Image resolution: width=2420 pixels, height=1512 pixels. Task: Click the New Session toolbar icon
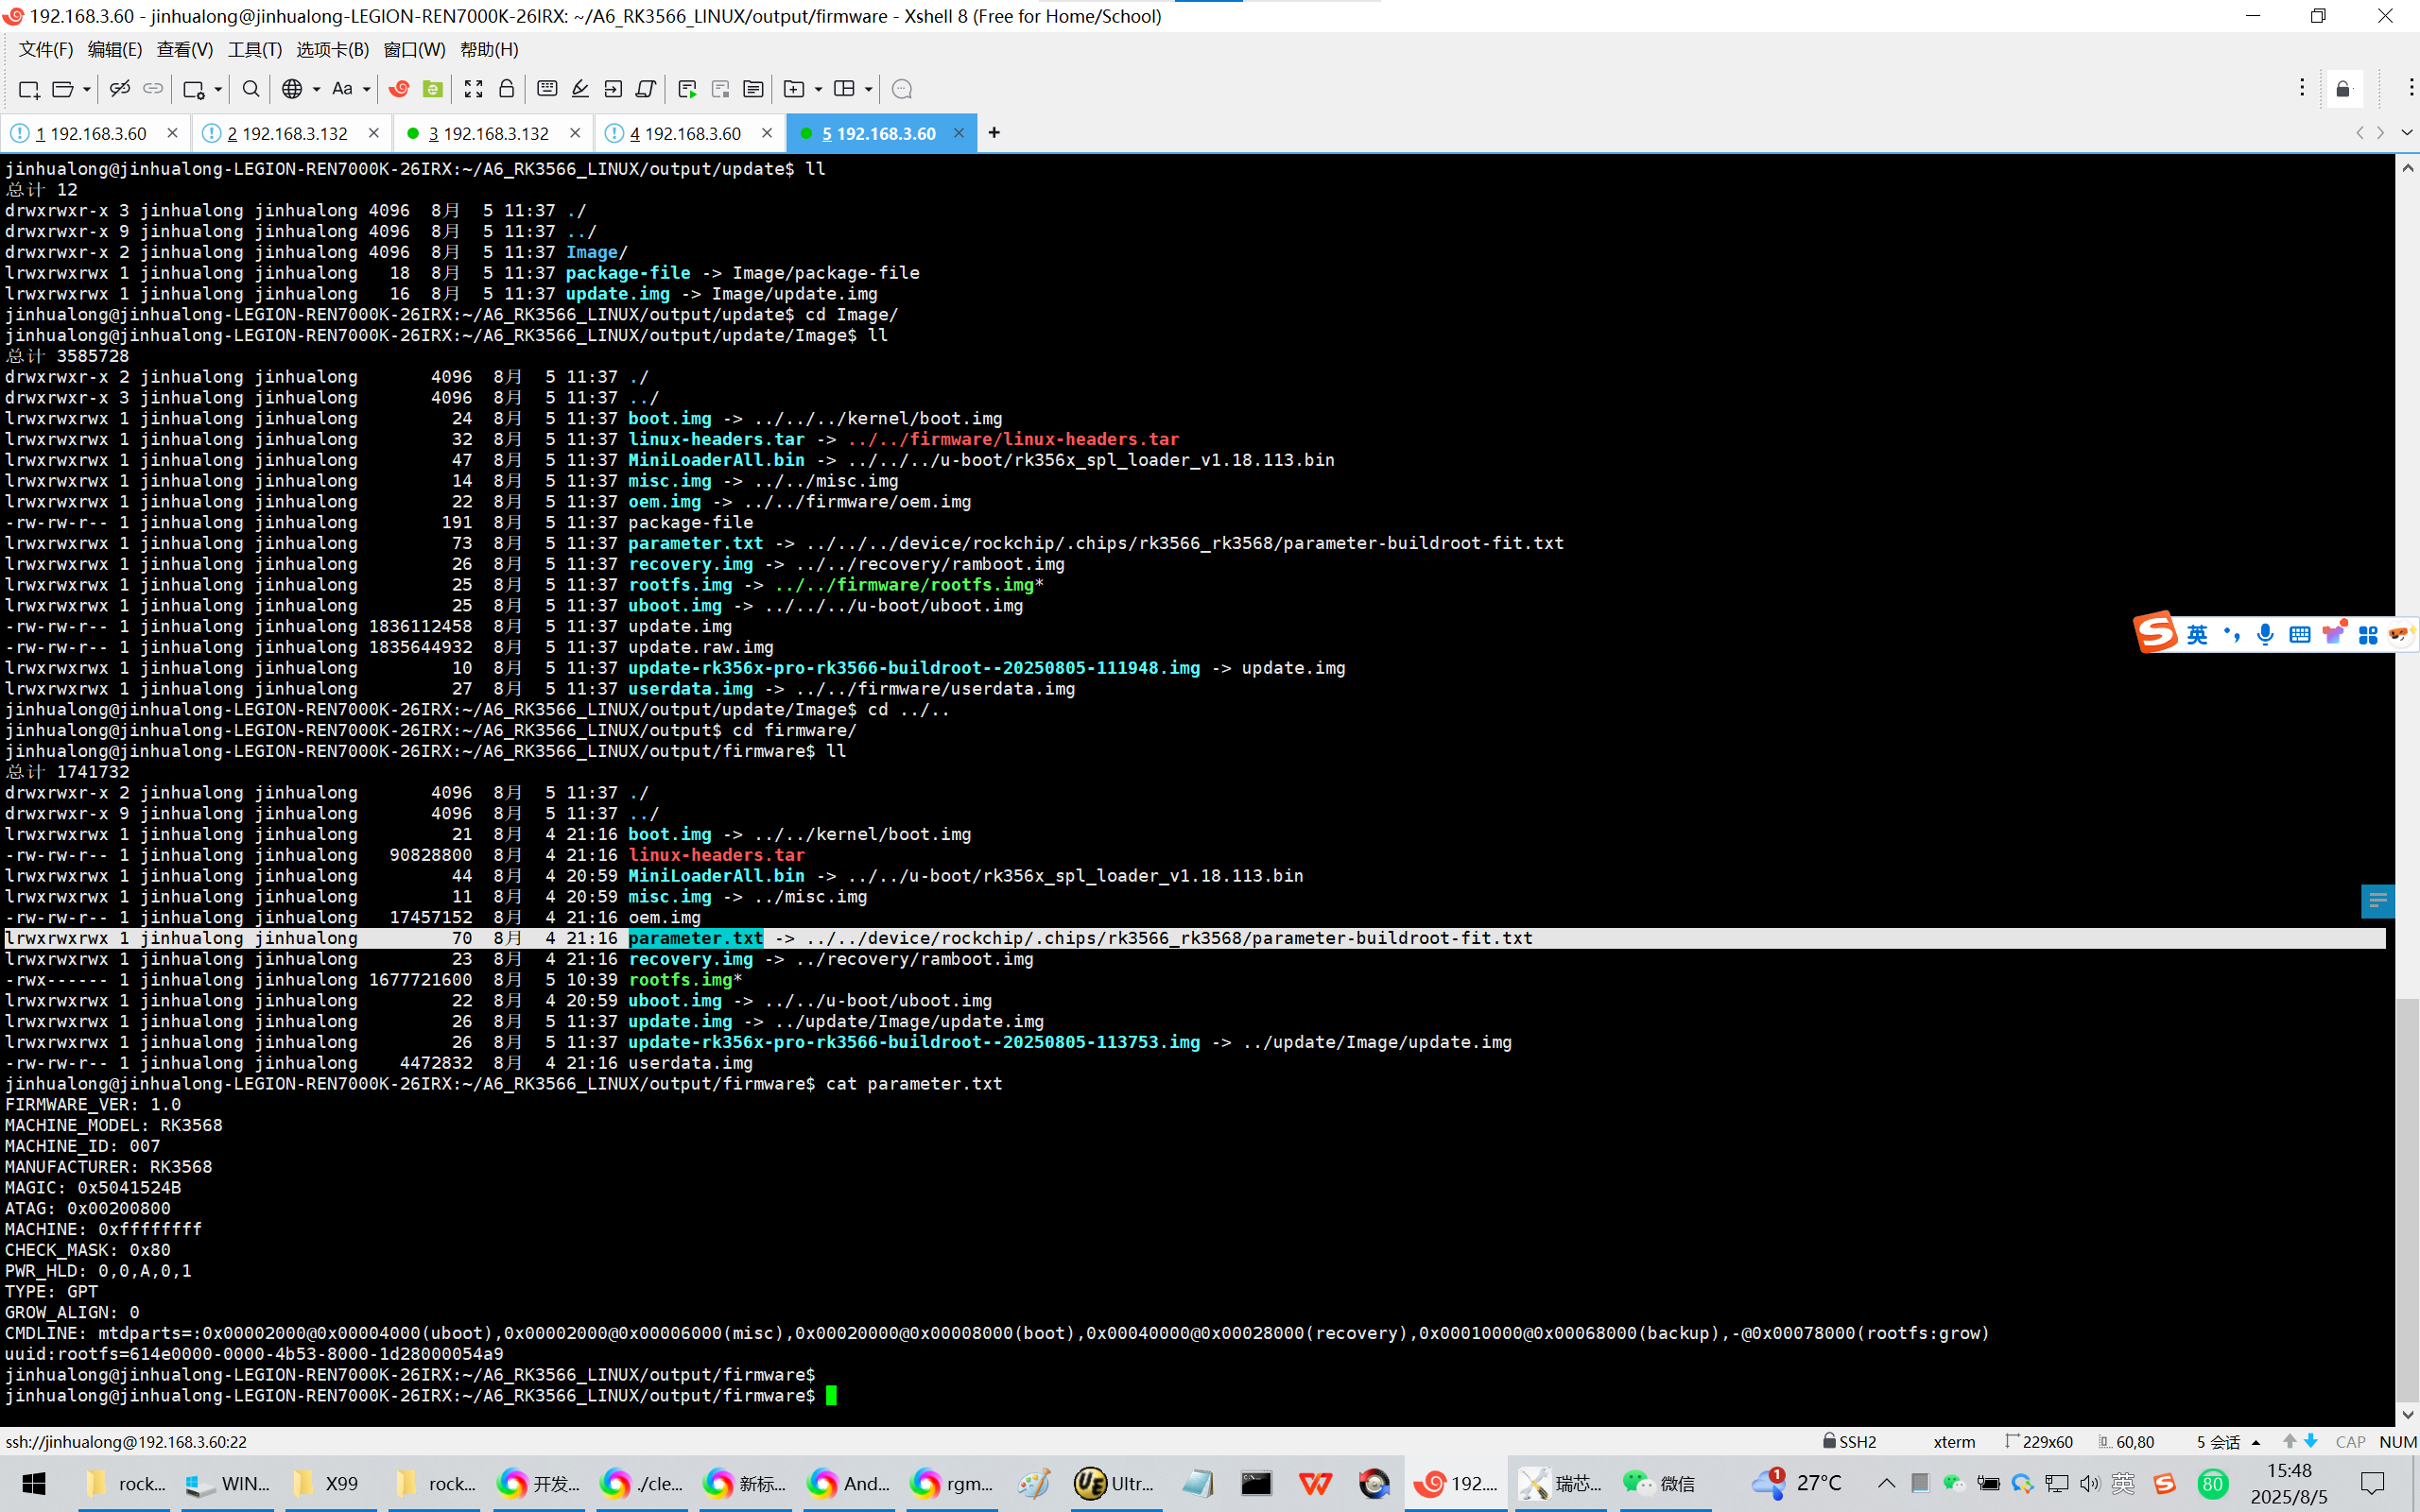(29, 90)
